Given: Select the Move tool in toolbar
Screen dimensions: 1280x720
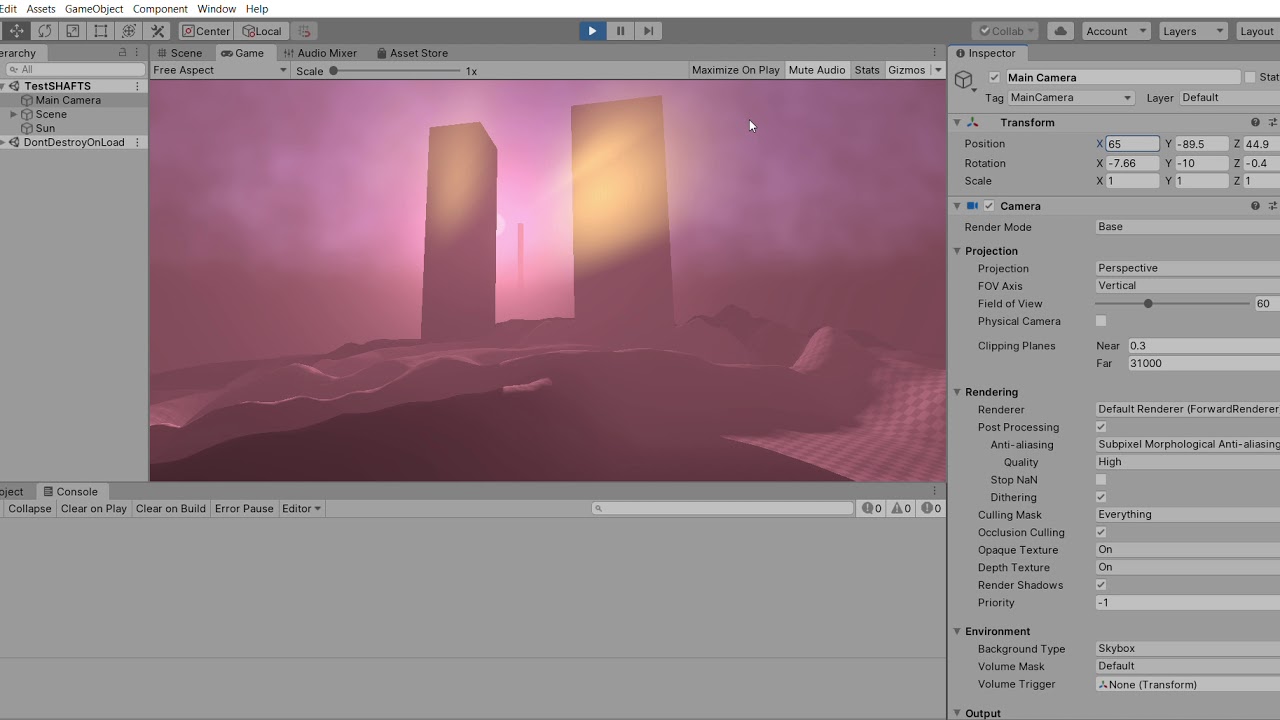Looking at the screenshot, I should (x=17, y=31).
